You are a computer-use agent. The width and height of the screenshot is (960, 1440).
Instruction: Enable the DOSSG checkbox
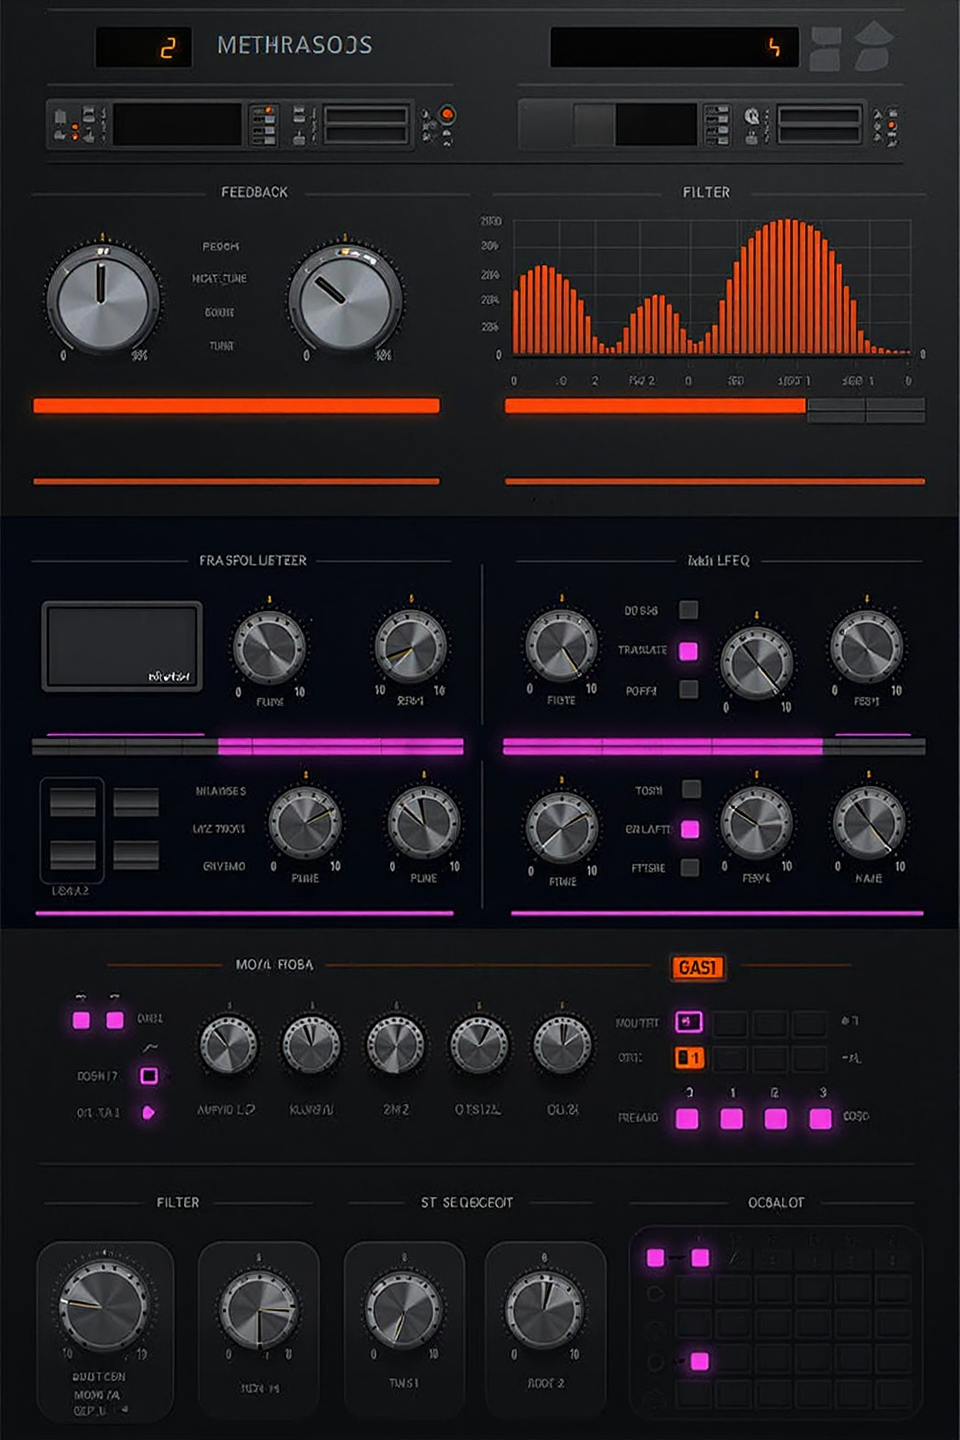pos(688,610)
